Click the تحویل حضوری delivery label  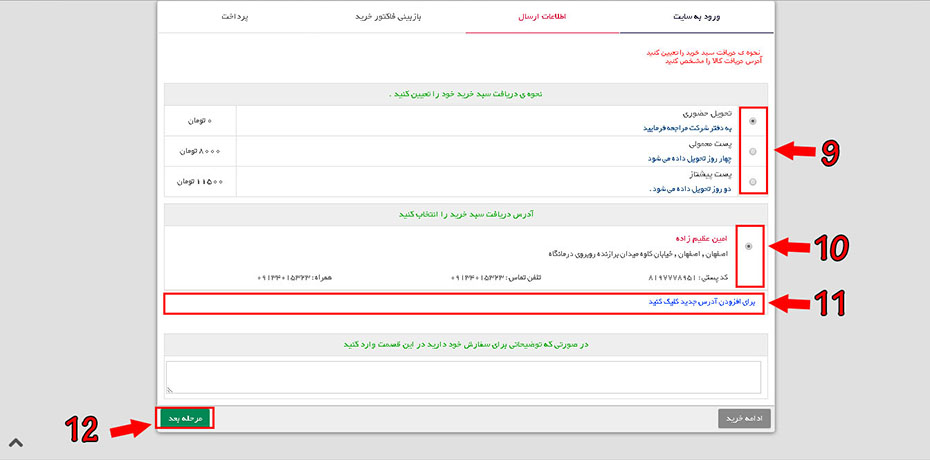(x=711, y=115)
